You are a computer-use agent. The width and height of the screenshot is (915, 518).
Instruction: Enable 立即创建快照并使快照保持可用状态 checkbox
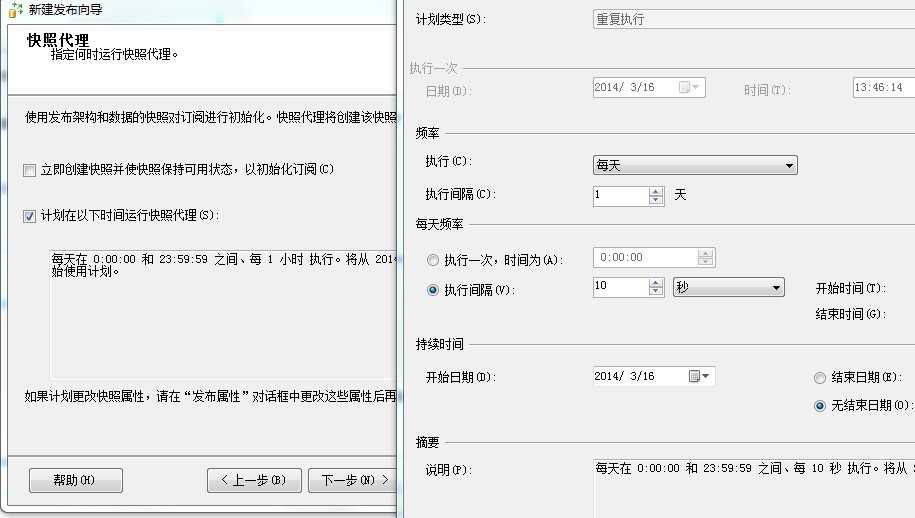pos(29,170)
